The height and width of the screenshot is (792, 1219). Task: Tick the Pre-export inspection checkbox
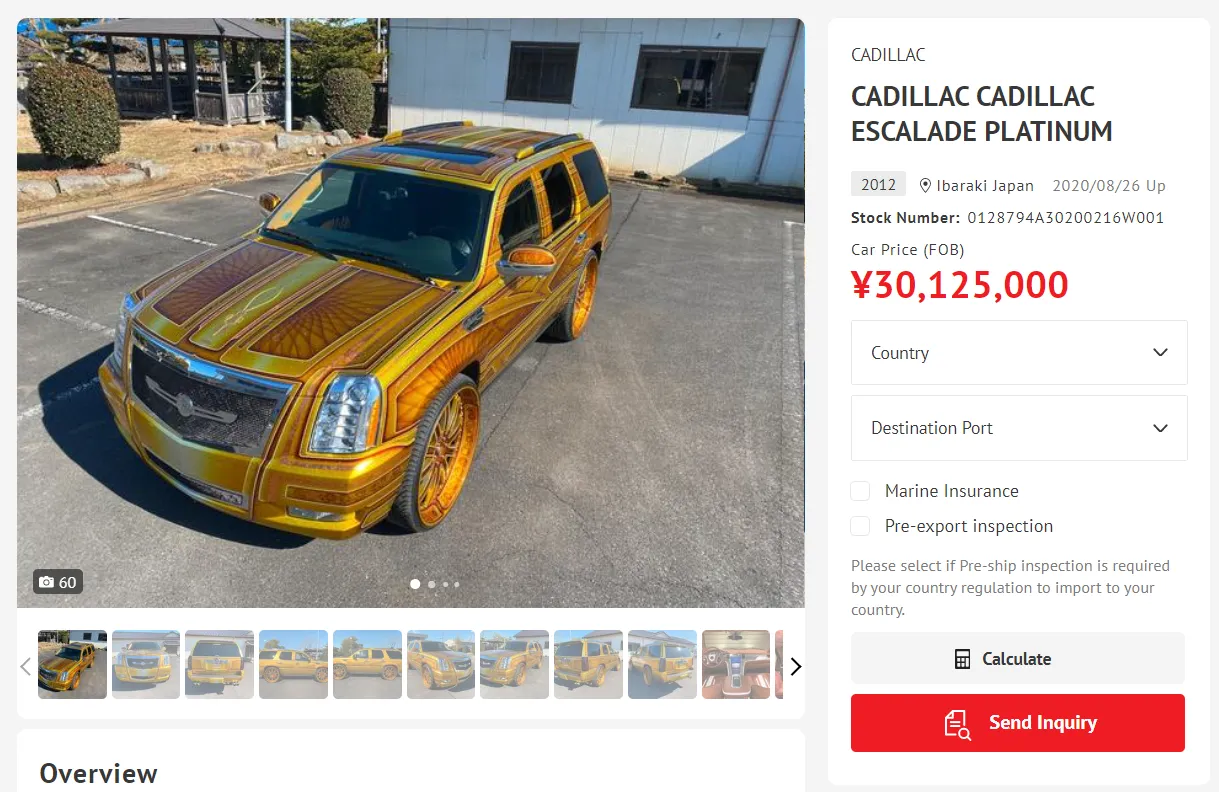860,526
